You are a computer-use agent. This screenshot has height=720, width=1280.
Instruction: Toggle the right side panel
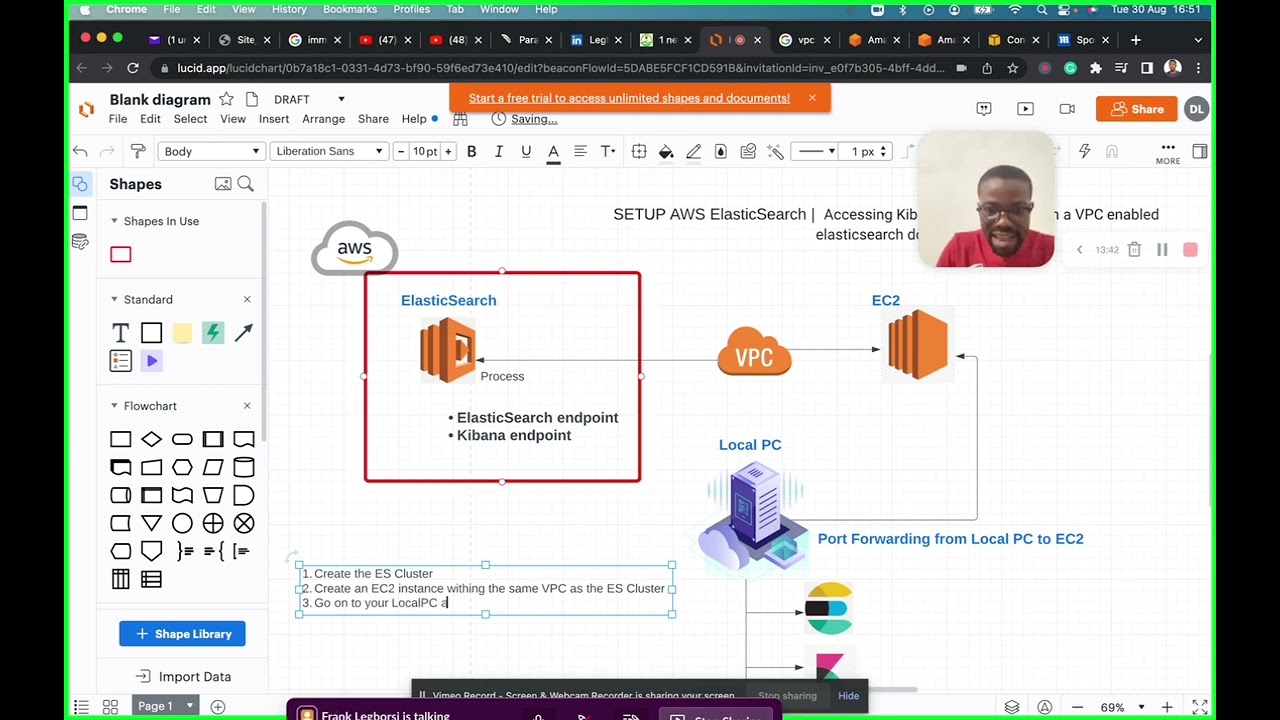1200,151
